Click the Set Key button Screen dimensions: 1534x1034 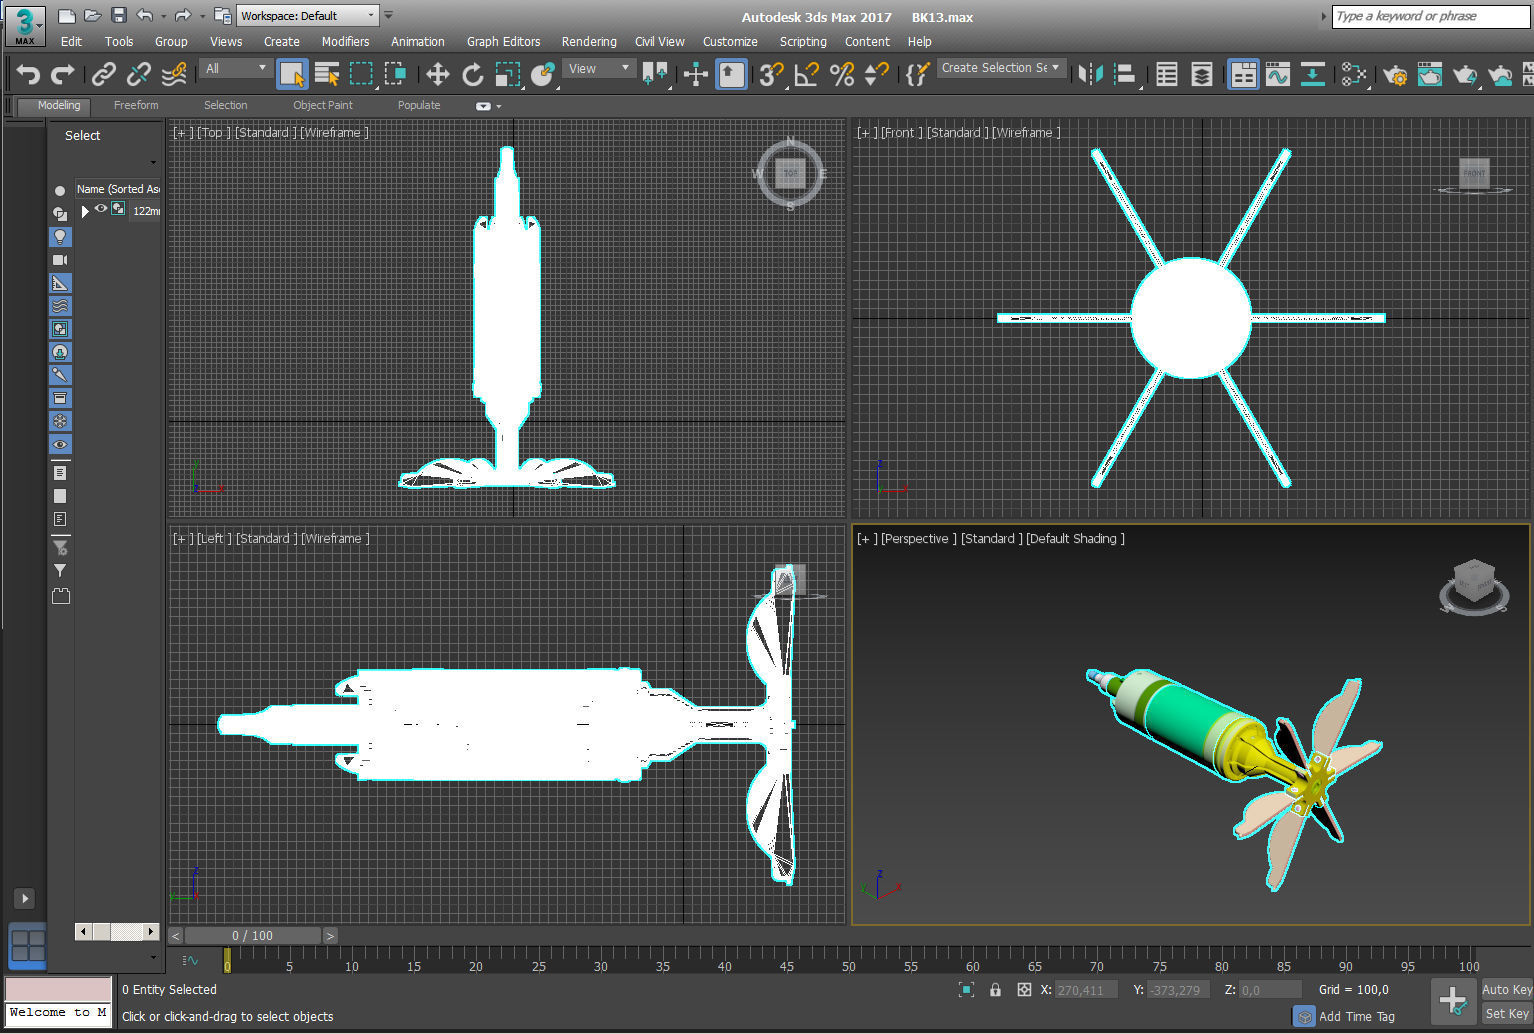[1506, 1013]
